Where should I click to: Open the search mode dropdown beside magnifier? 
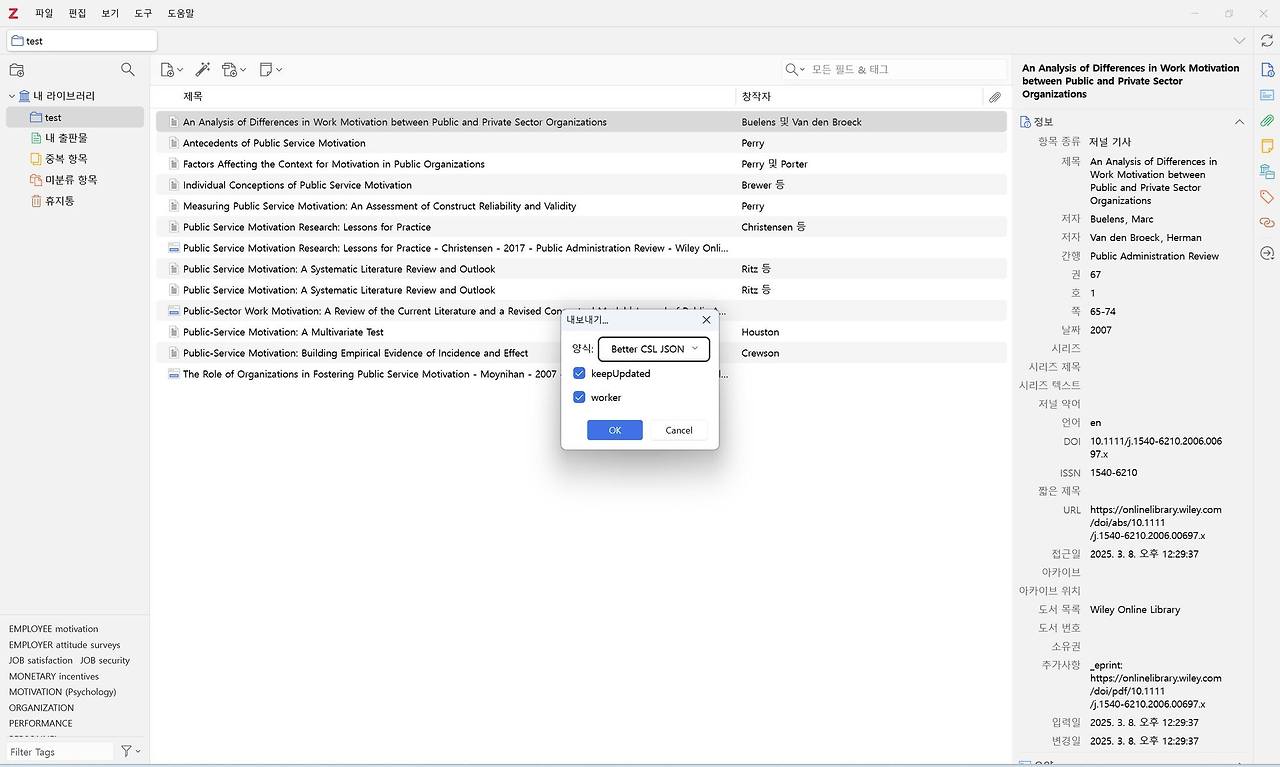coord(796,69)
